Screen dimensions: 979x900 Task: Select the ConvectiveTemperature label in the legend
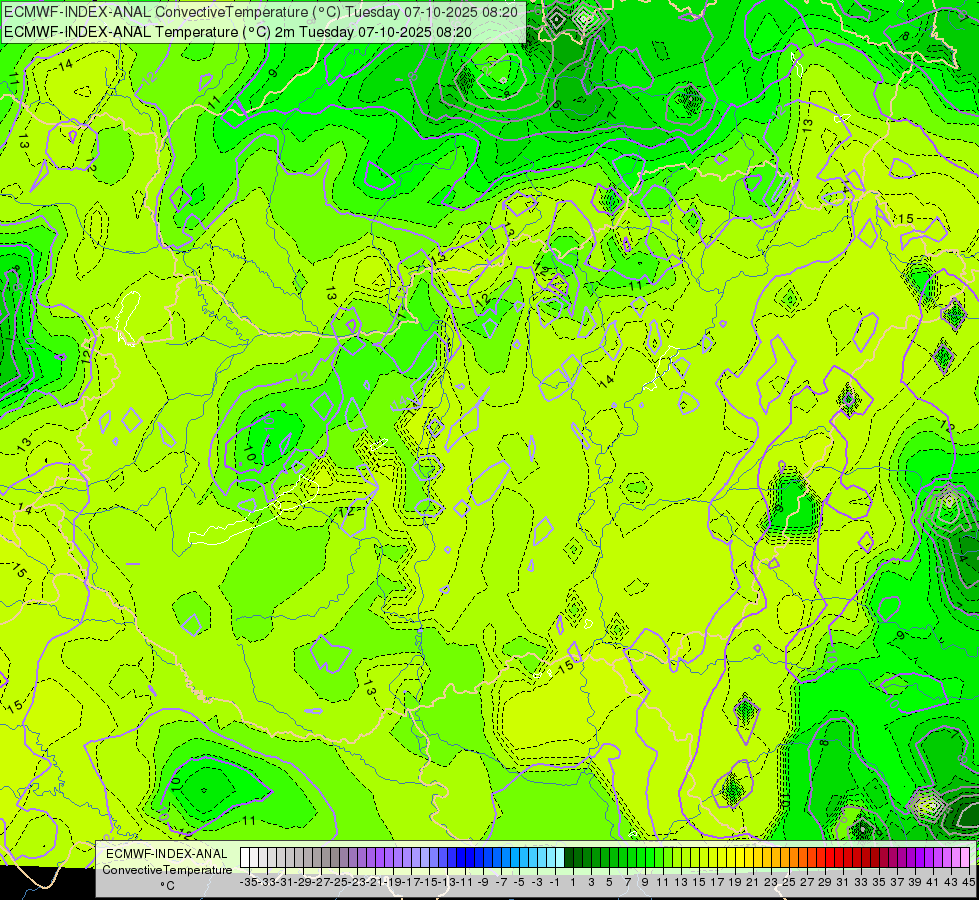(x=167, y=870)
